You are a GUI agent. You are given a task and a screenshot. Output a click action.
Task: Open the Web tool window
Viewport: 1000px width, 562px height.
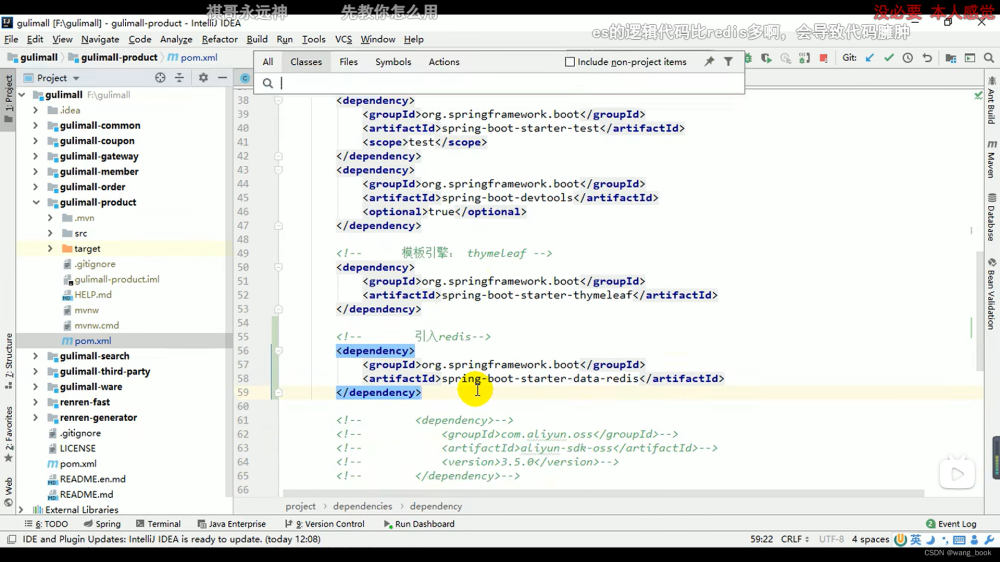pos(9,492)
